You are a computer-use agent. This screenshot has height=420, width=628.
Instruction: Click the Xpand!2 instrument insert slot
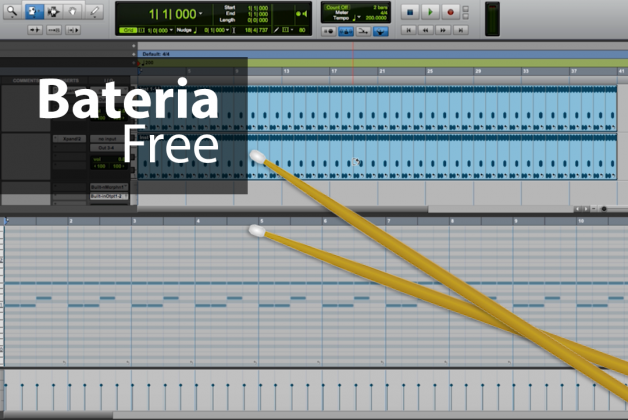click(x=68, y=139)
